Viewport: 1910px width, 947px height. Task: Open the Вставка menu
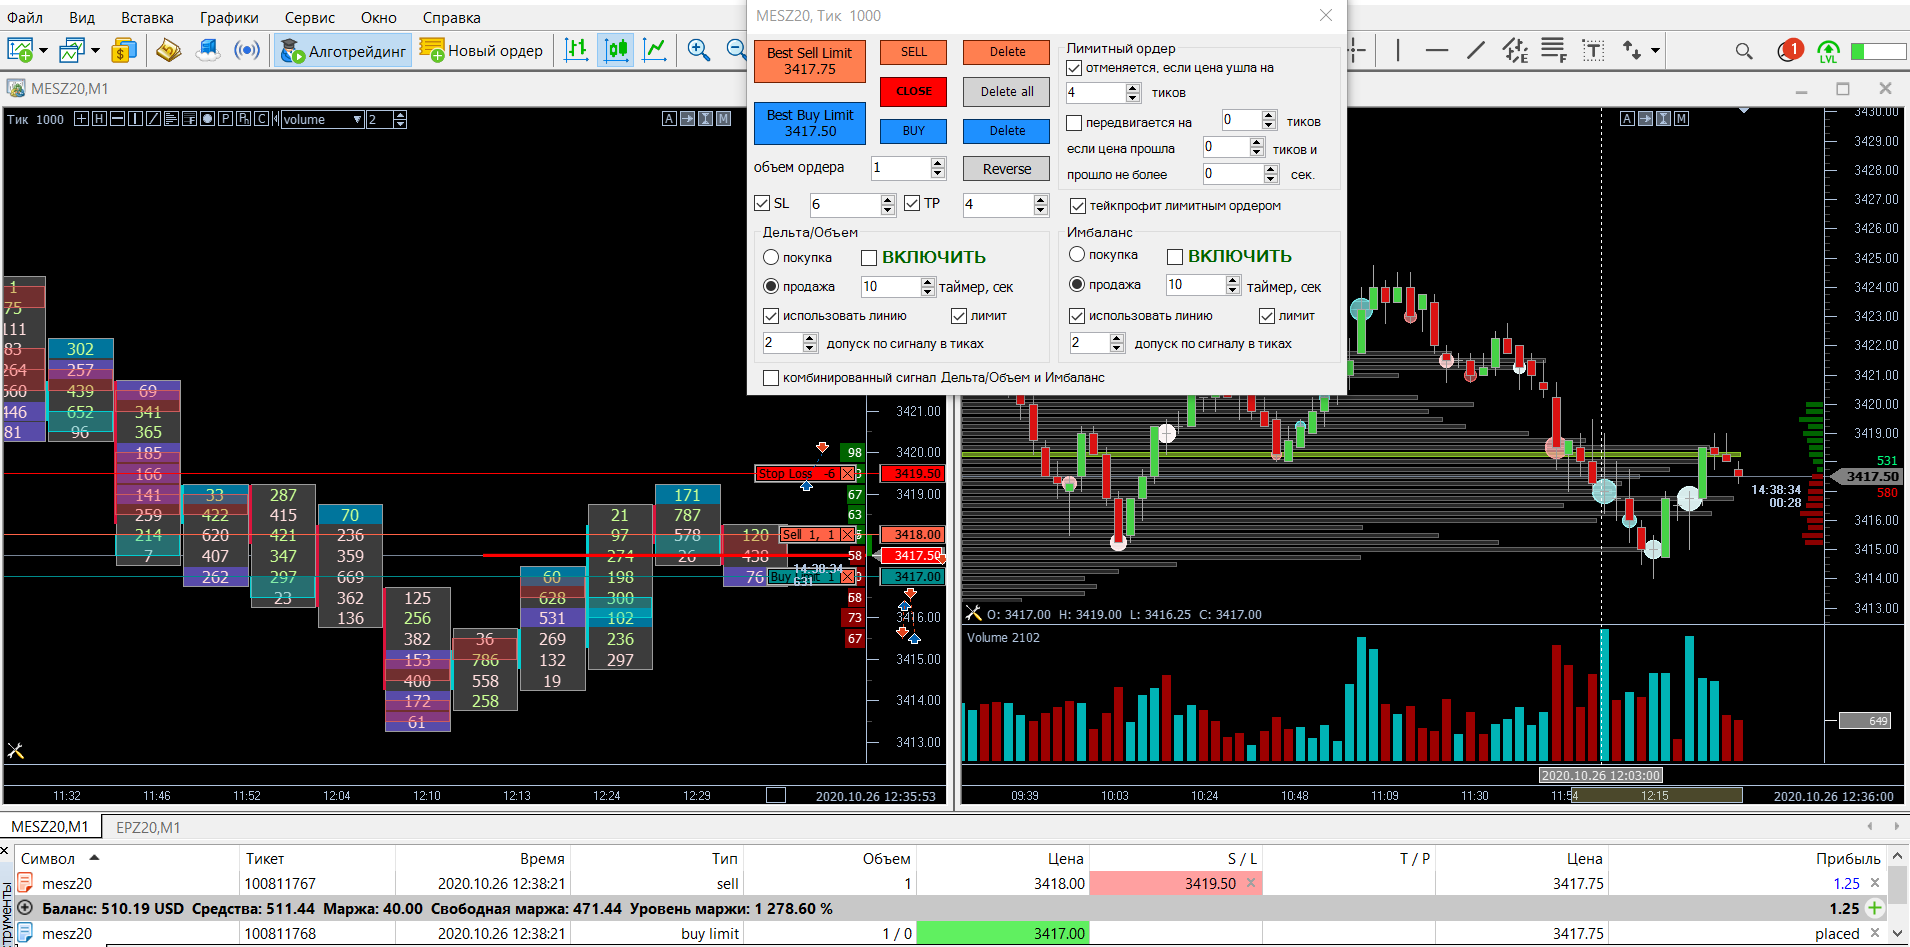[147, 17]
